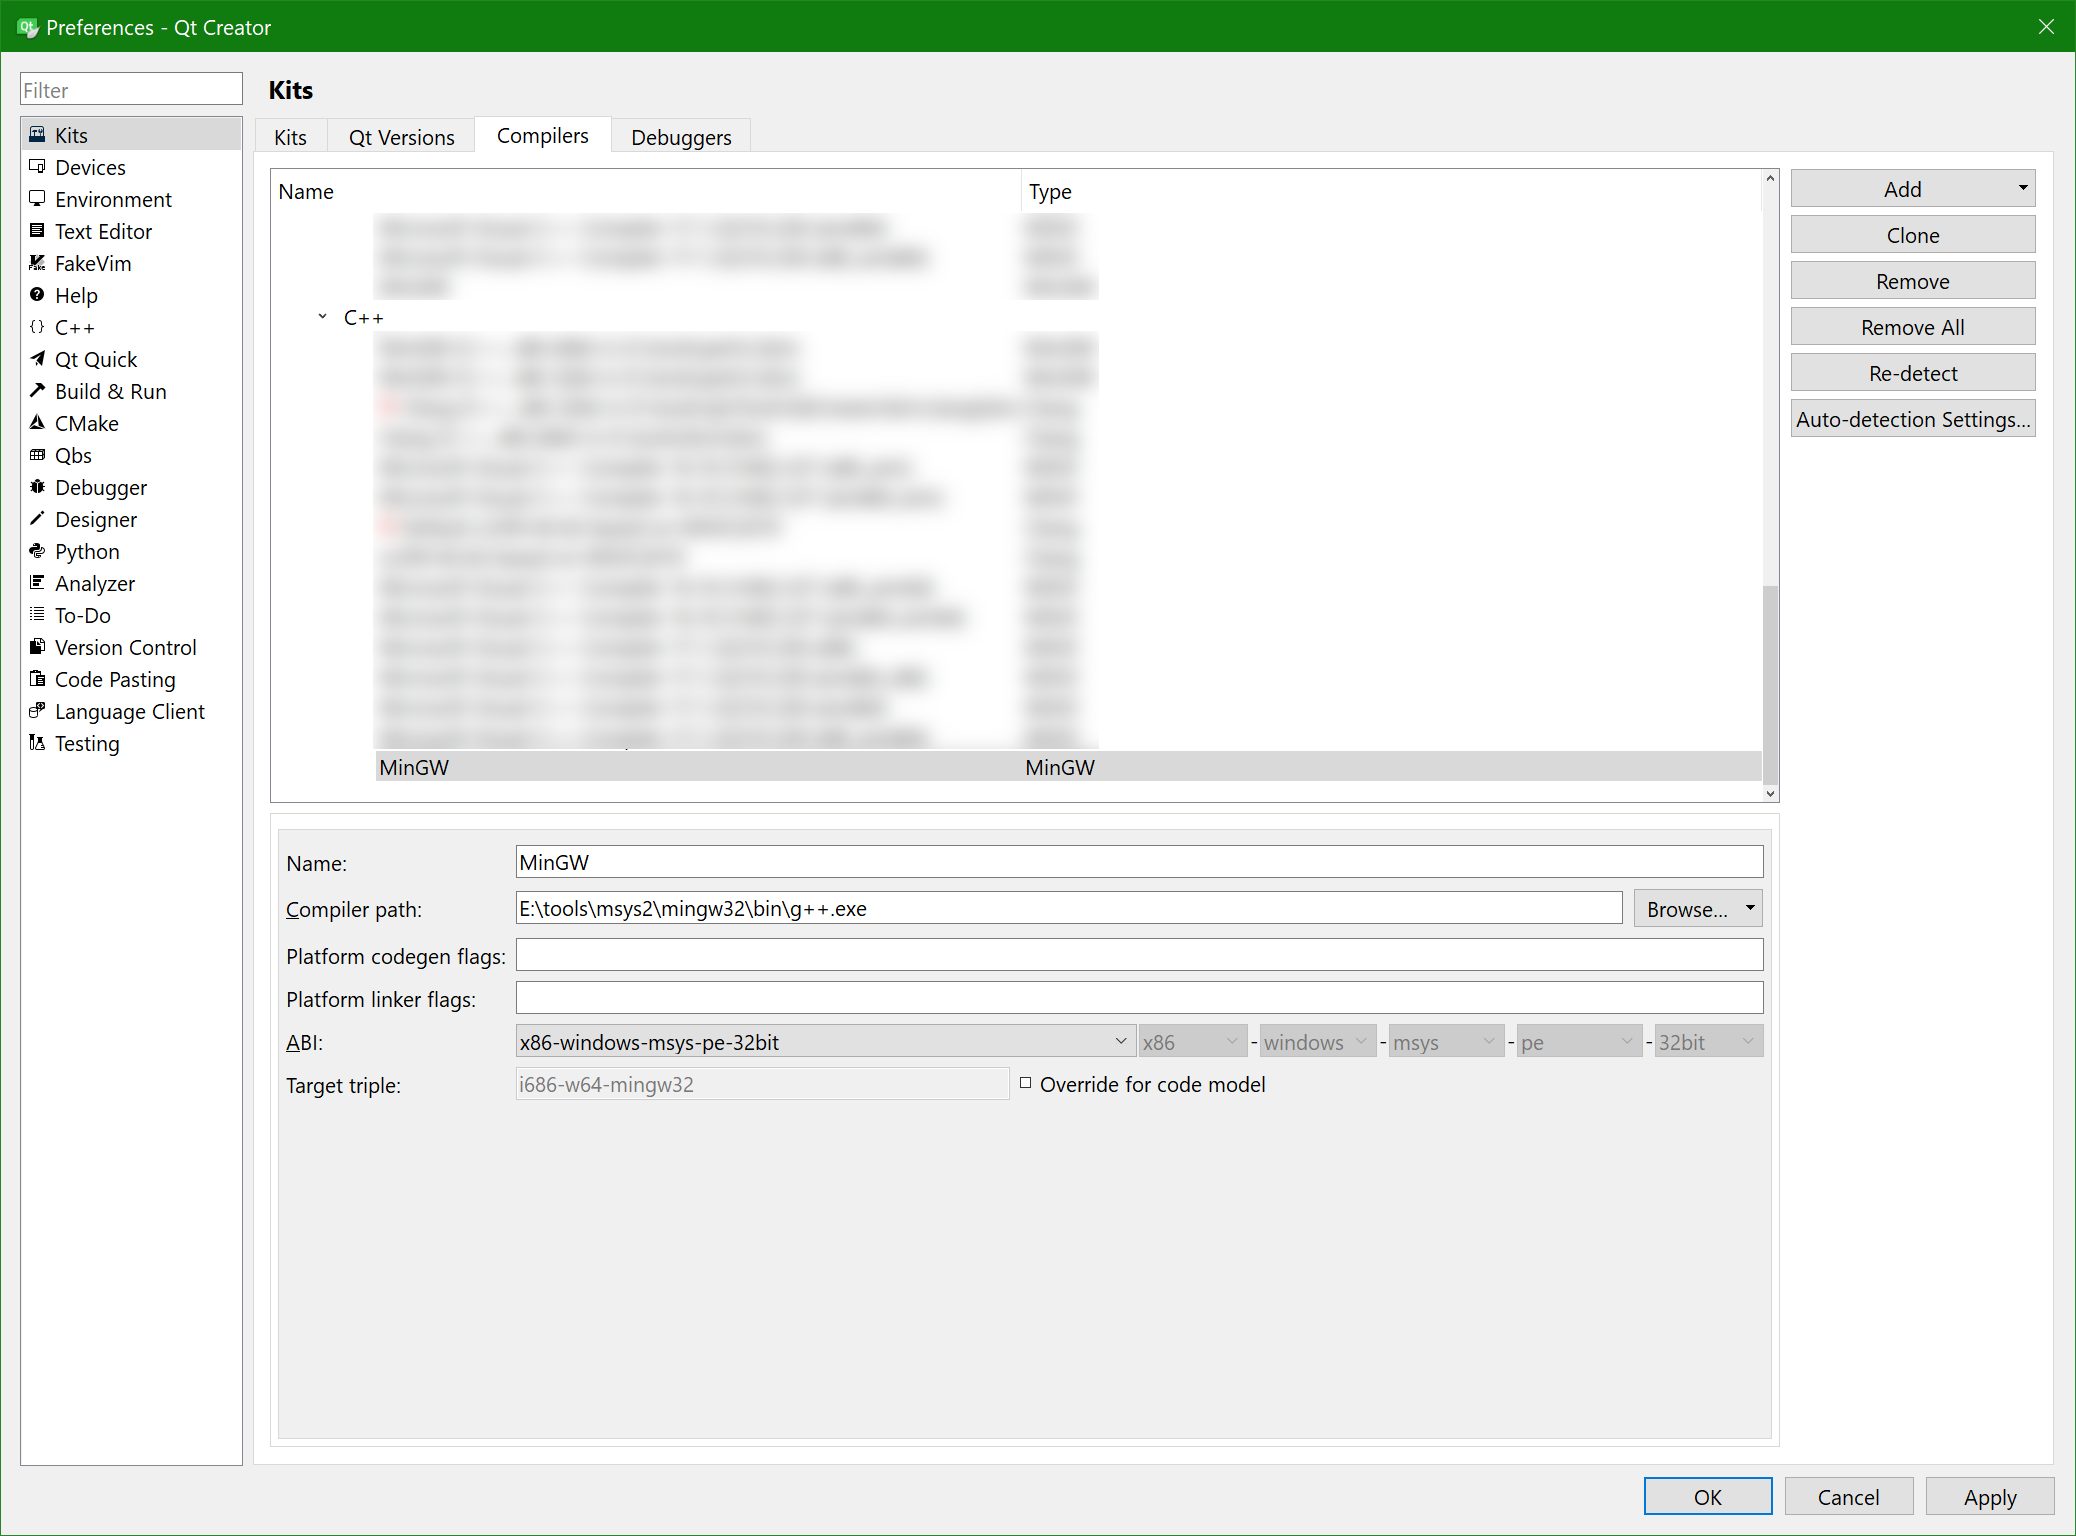Open the Analyzer settings icon
Viewport: 2076px width, 1536px height.
pos(37,582)
